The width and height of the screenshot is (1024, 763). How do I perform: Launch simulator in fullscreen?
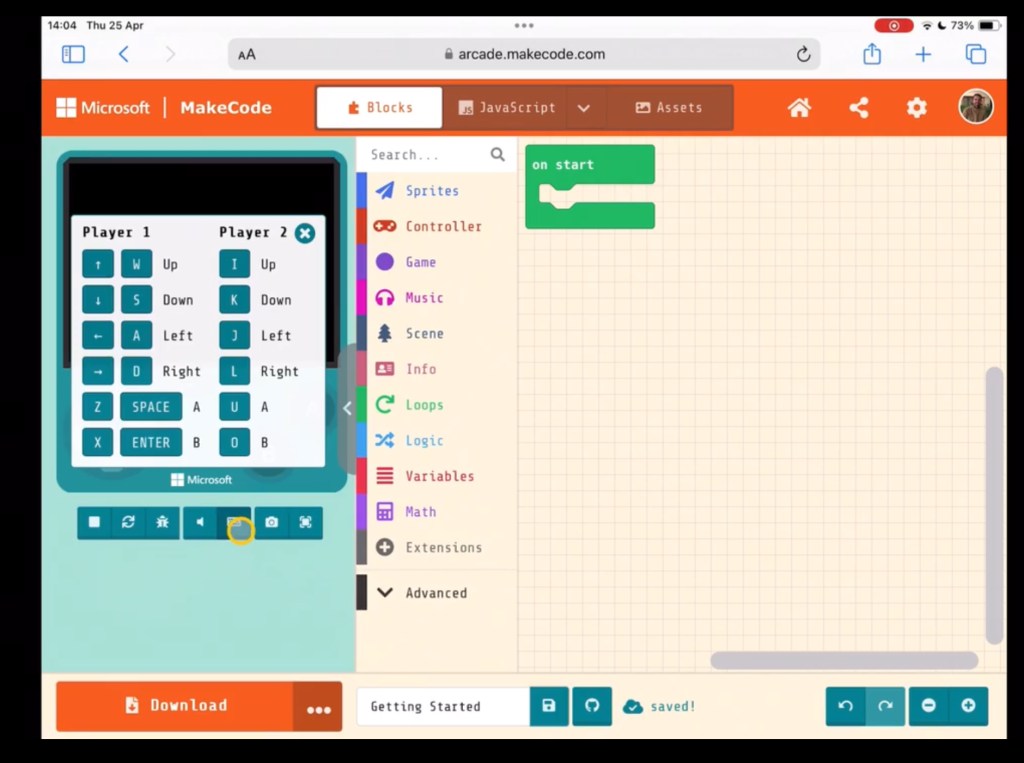305,522
